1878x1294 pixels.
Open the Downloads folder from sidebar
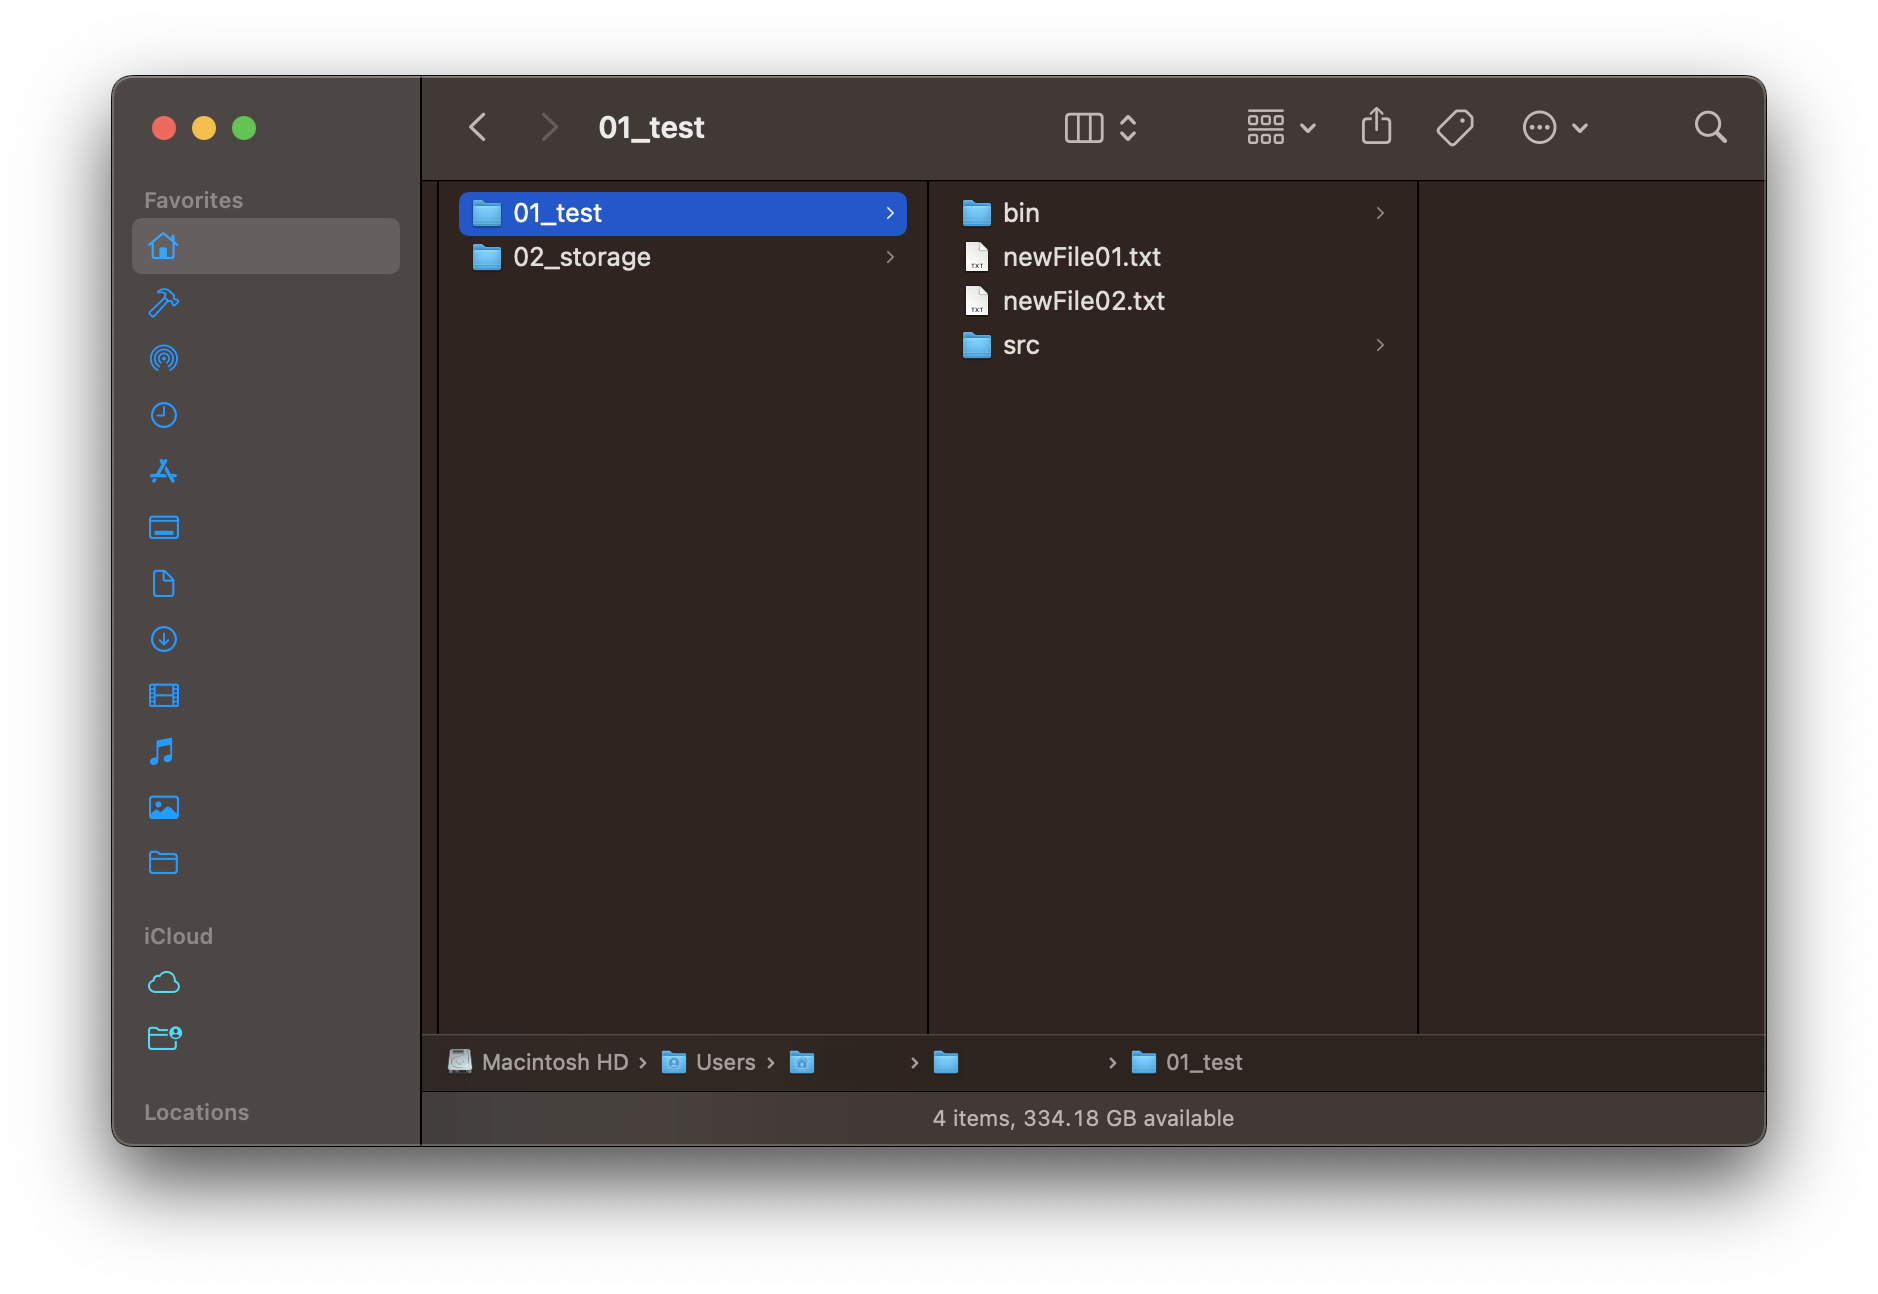tap(163, 639)
